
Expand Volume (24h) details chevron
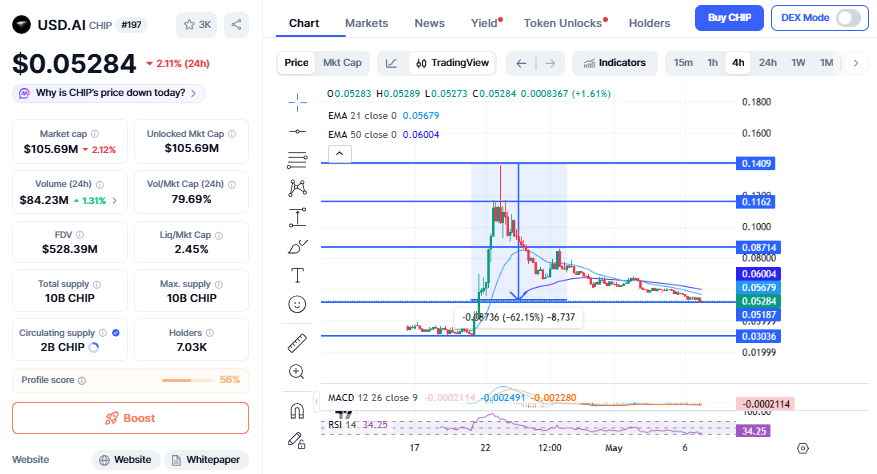[x=115, y=200]
